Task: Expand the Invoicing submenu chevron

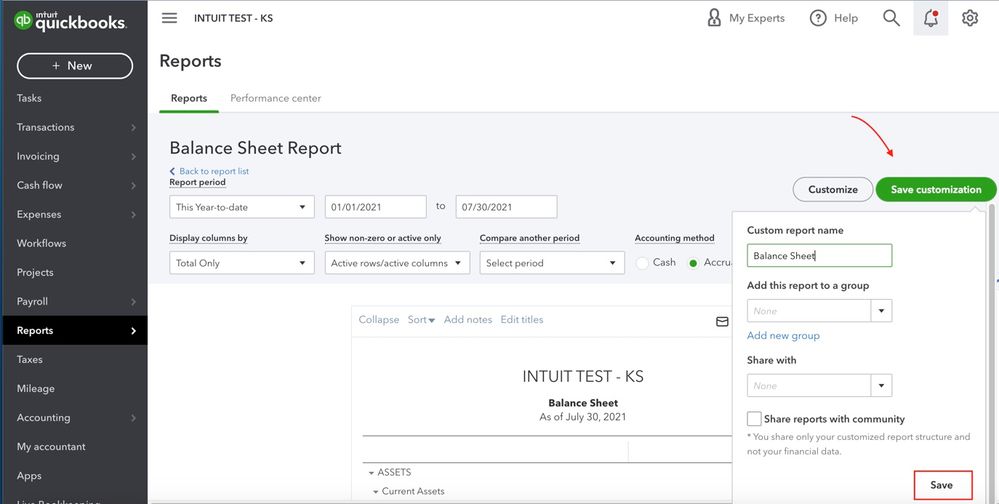Action: pos(133,156)
